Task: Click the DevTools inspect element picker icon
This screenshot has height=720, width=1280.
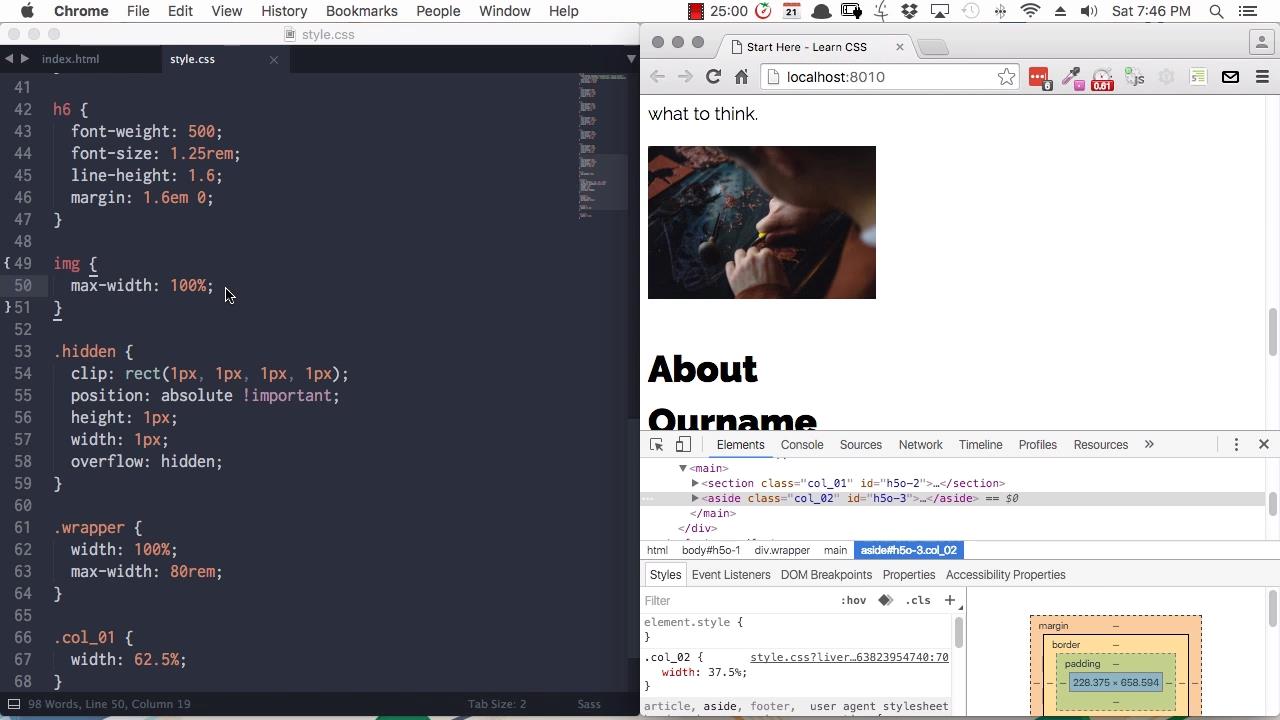Action: [x=657, y=445]
